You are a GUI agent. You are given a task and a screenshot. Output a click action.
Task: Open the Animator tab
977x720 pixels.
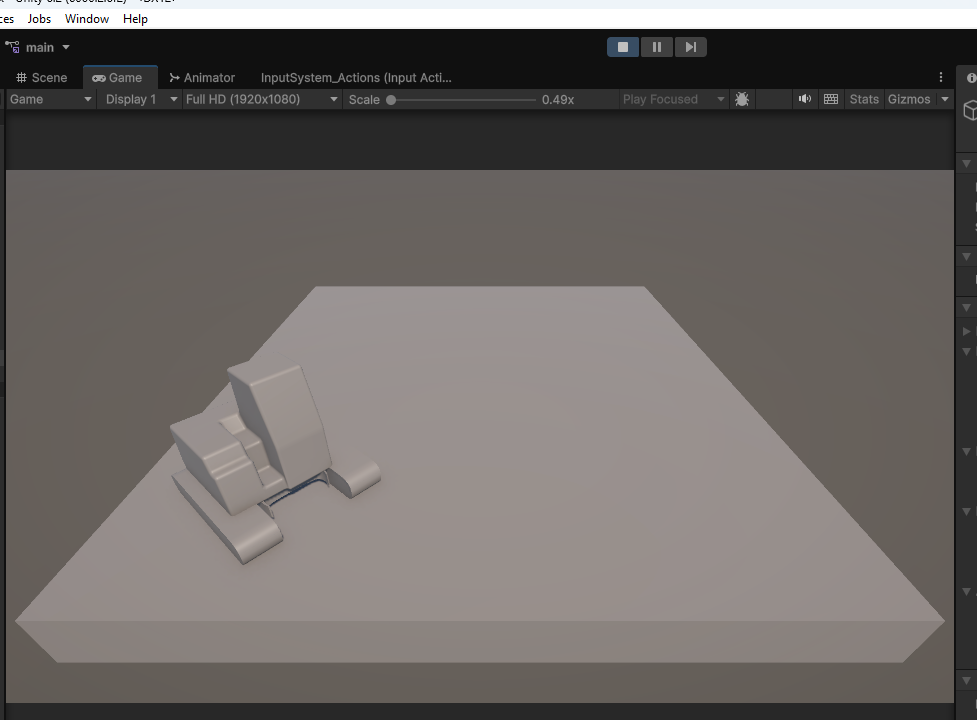tap(203, 78)
